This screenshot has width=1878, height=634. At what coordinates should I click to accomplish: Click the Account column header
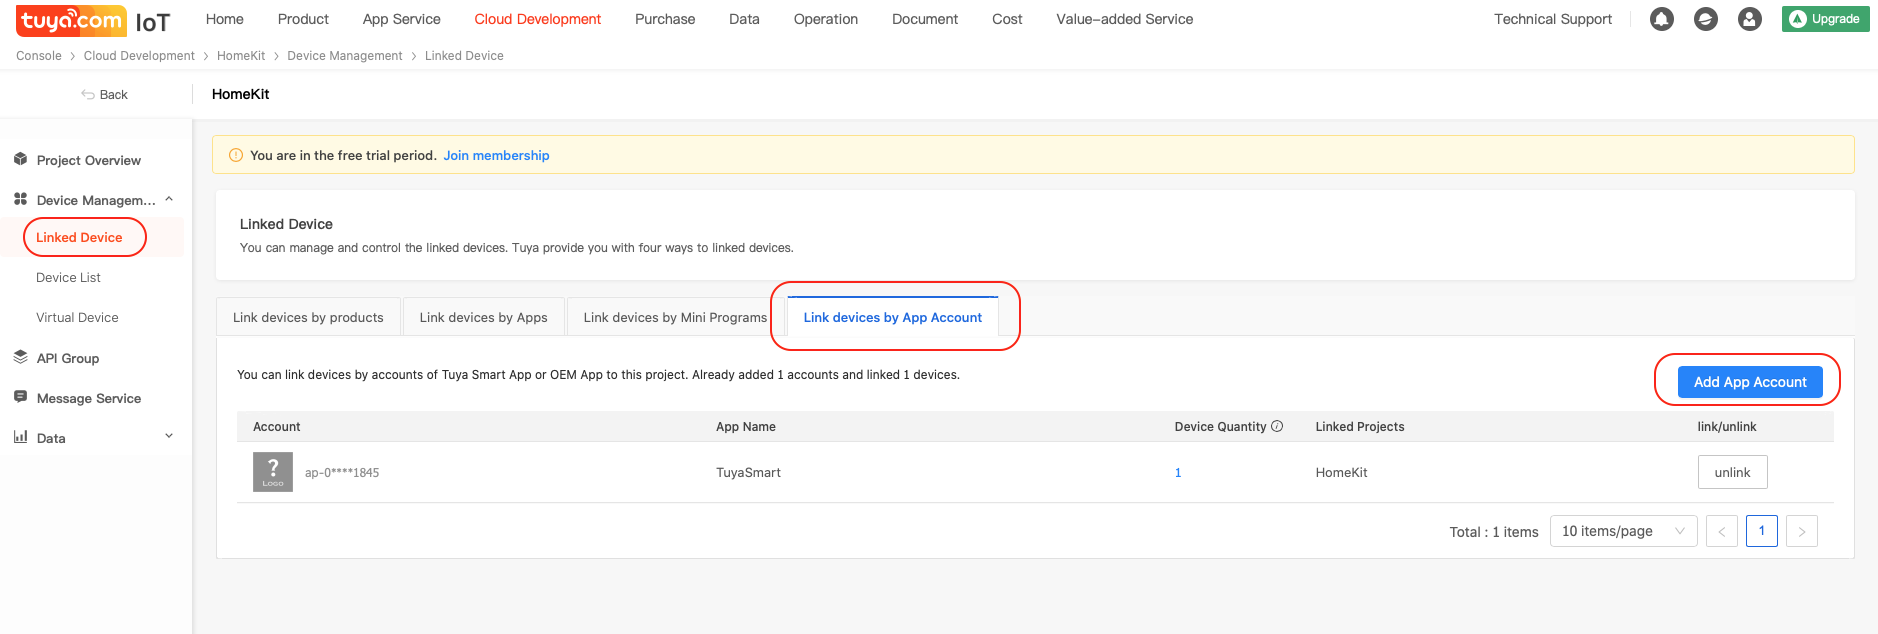[277, 427]
